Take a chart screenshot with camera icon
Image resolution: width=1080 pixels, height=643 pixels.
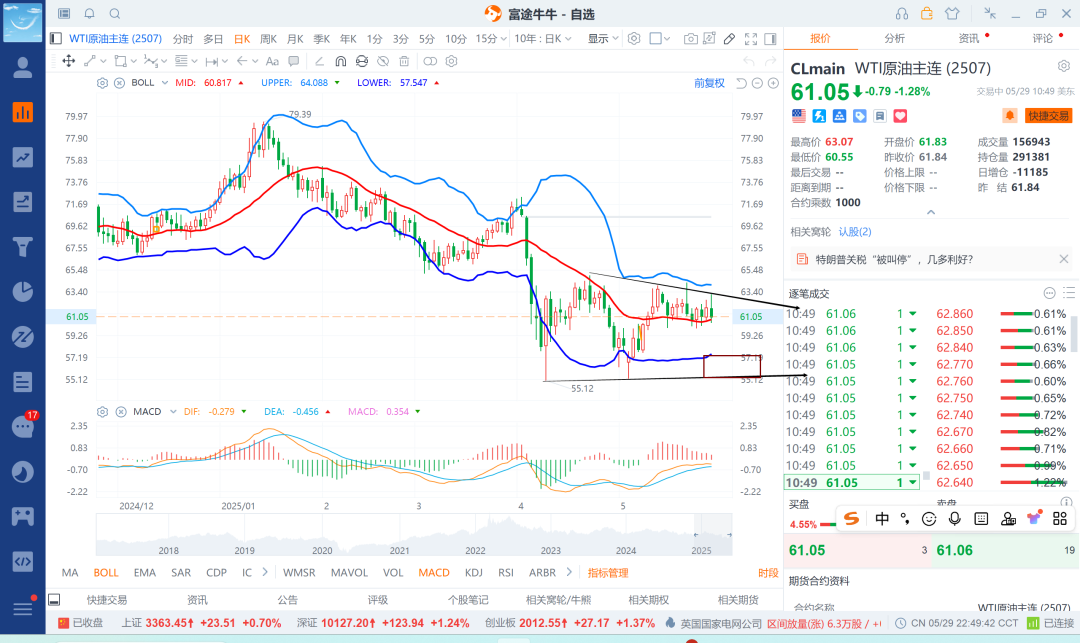690,39
